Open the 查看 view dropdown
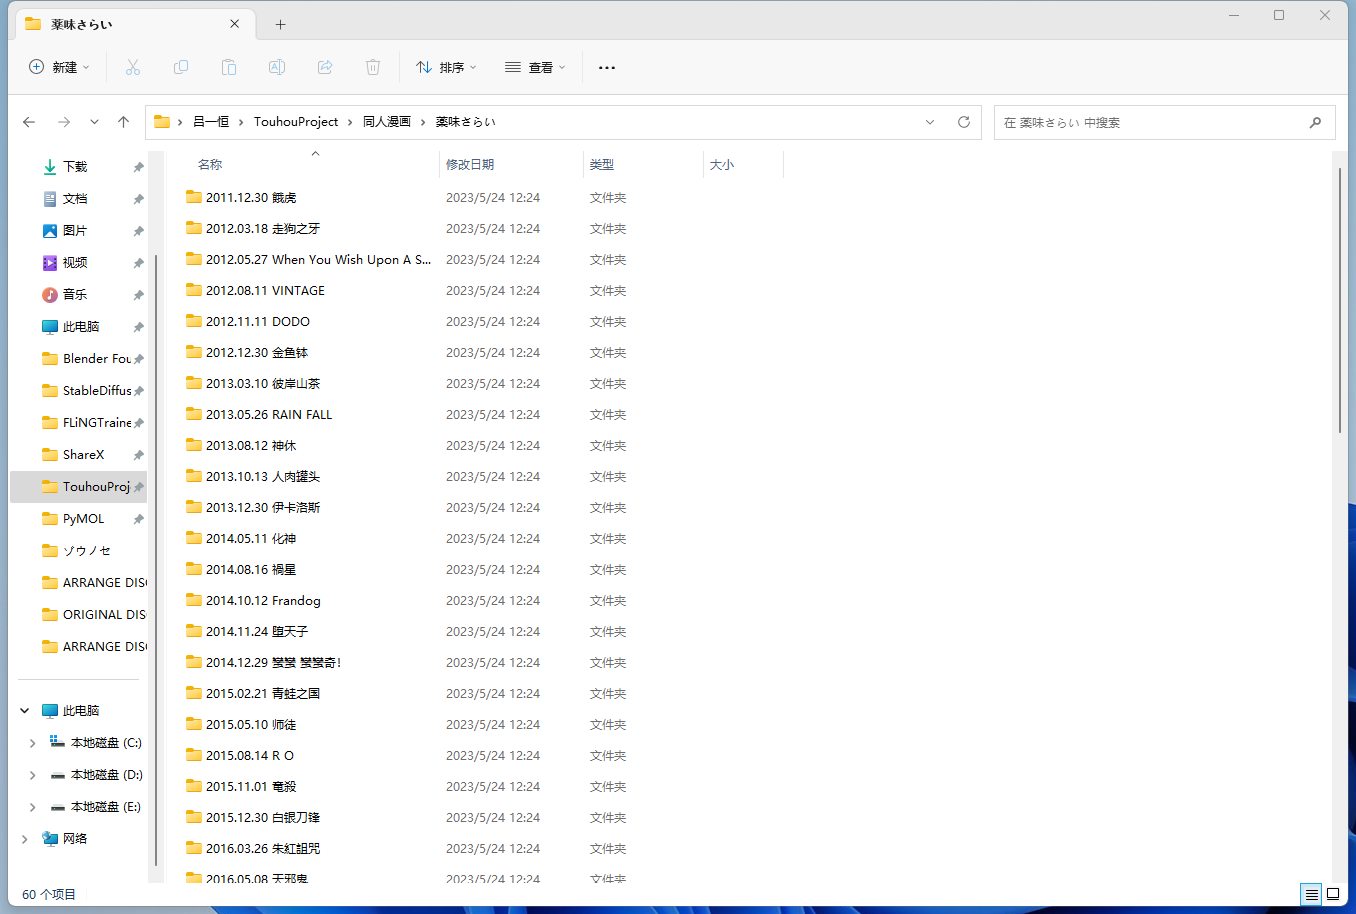 pos(535,67)
